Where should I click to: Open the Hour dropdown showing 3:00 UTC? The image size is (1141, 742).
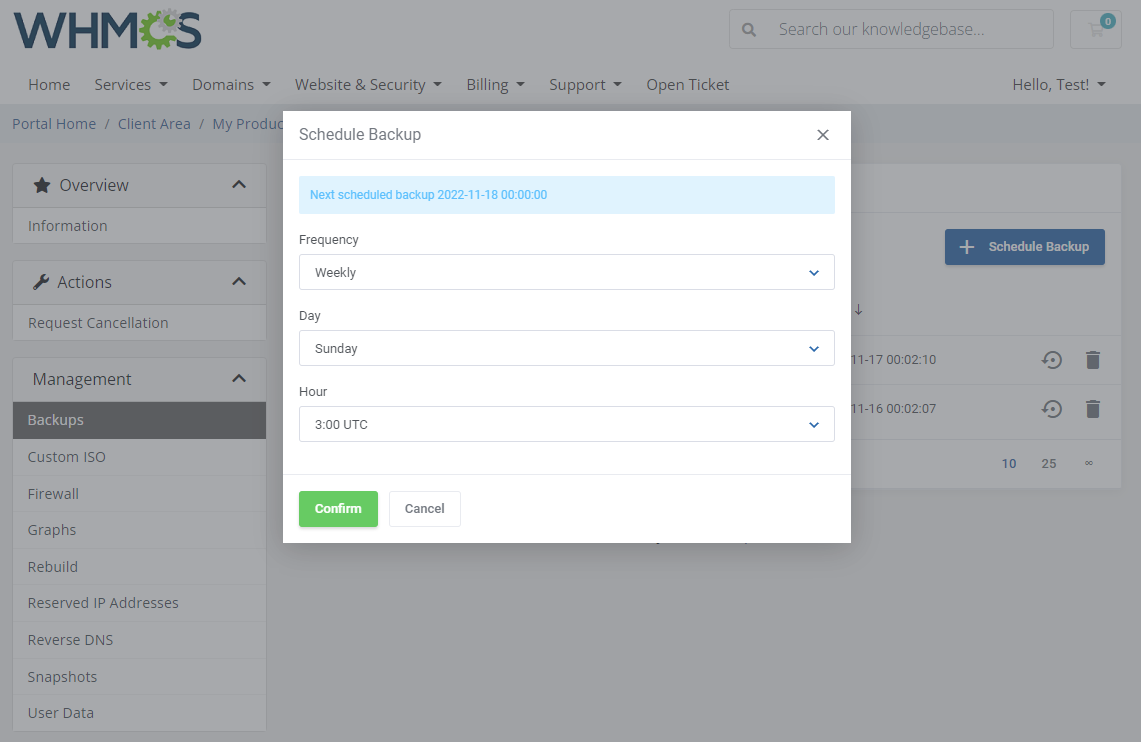tap(567, 424)
